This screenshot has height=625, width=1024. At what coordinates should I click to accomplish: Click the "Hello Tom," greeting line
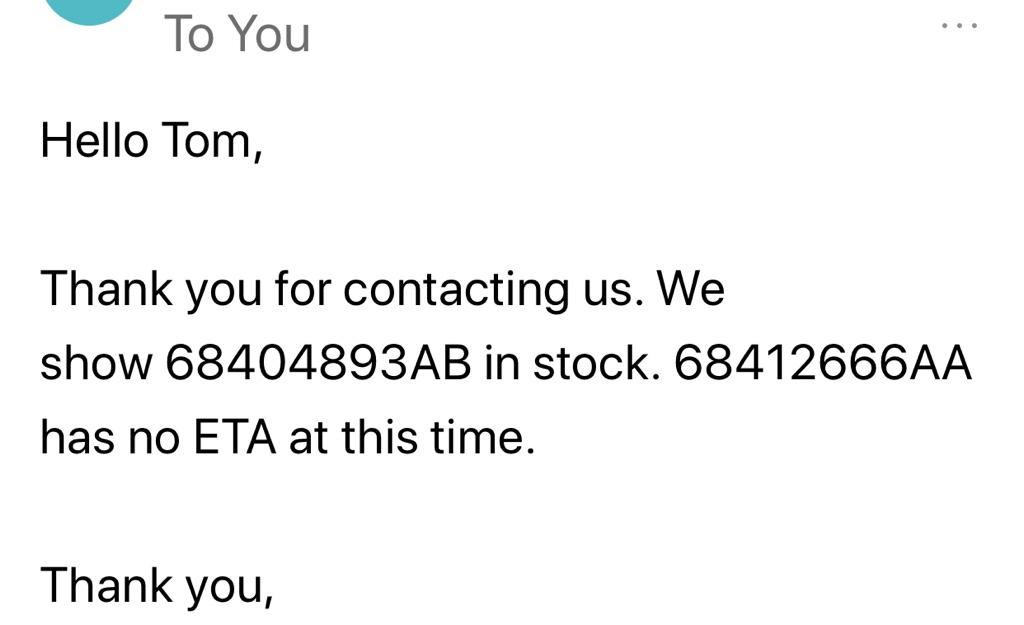(x=151, y=141)
